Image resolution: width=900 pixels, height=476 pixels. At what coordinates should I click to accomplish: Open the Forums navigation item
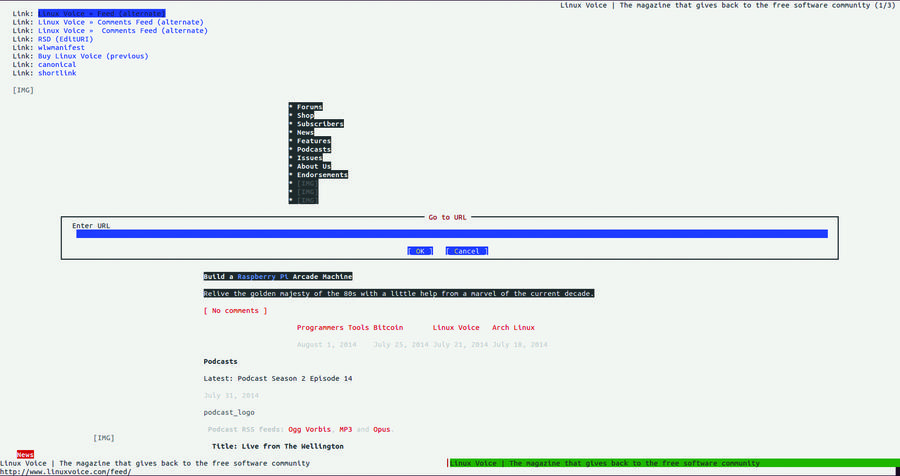[309, 107]
